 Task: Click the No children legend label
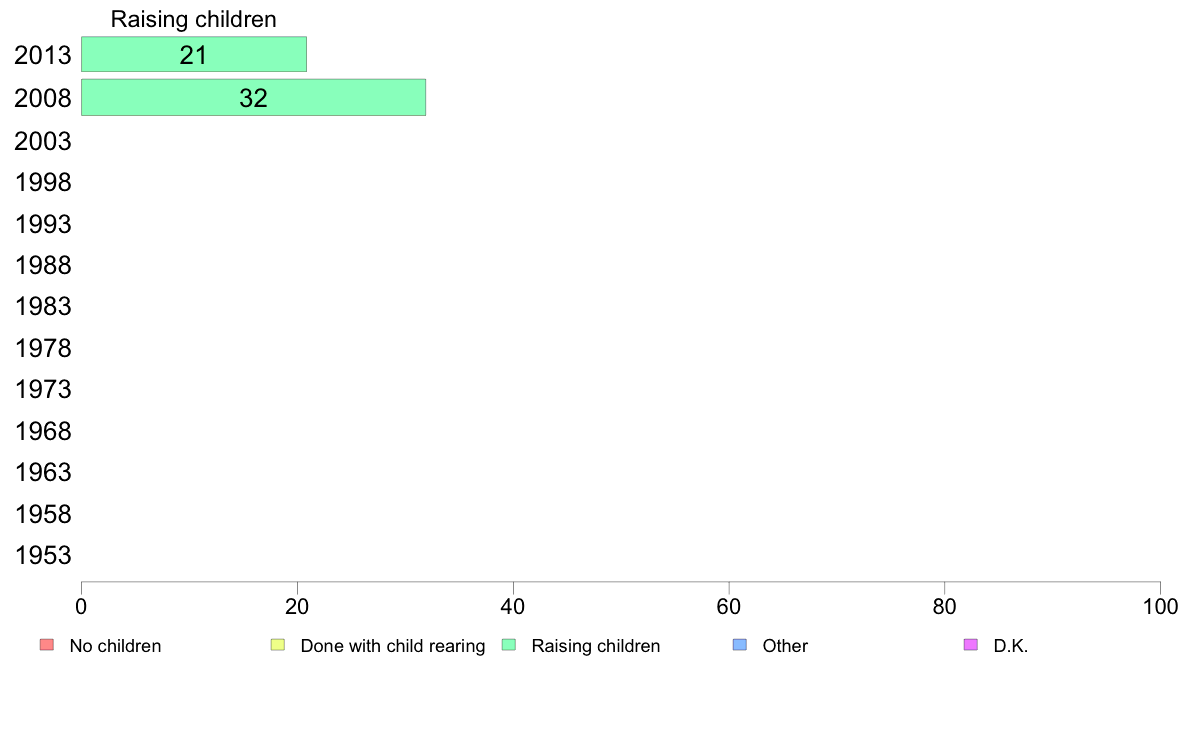coord(115,646)
